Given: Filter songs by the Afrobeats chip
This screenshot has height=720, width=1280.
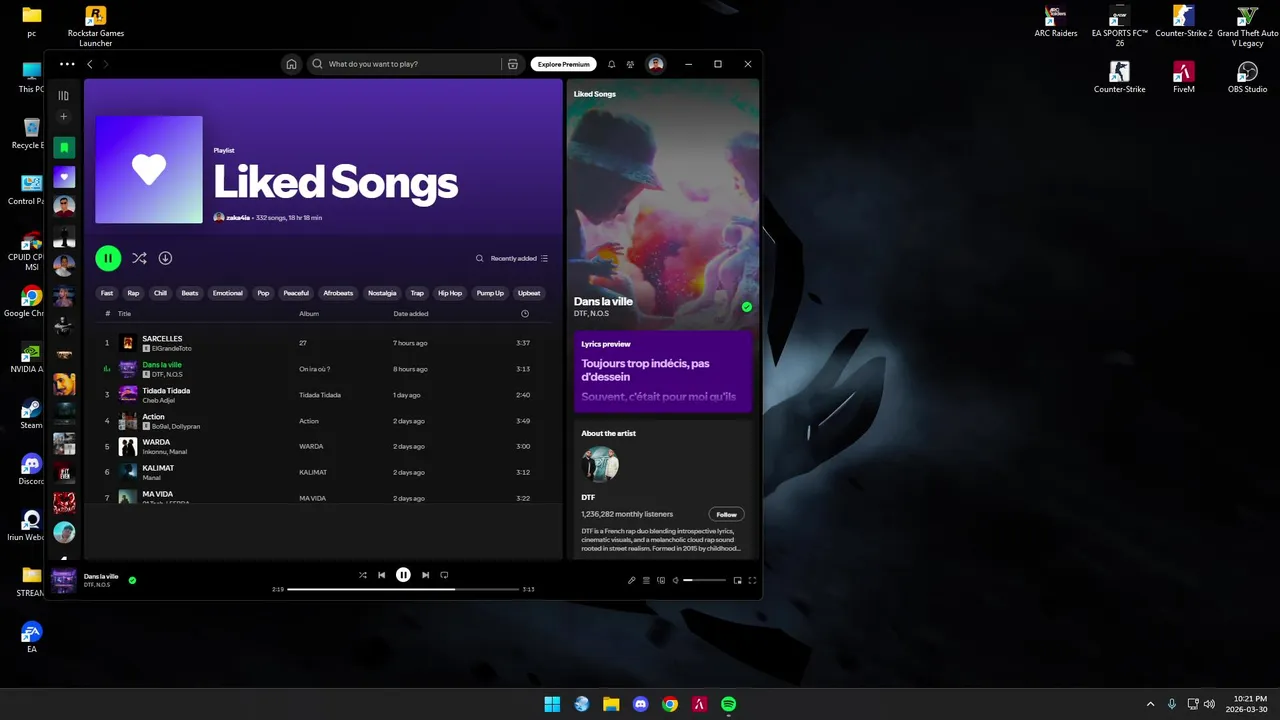Looking at the screenshot, I should 338,293.
